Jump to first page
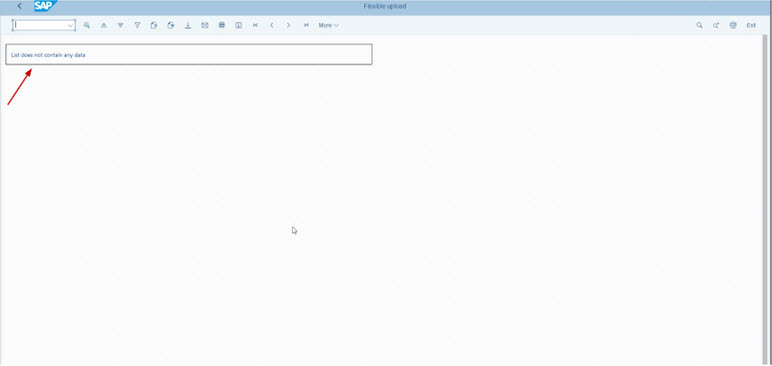Viewport: 772px width, 366px height. (255, 25)
